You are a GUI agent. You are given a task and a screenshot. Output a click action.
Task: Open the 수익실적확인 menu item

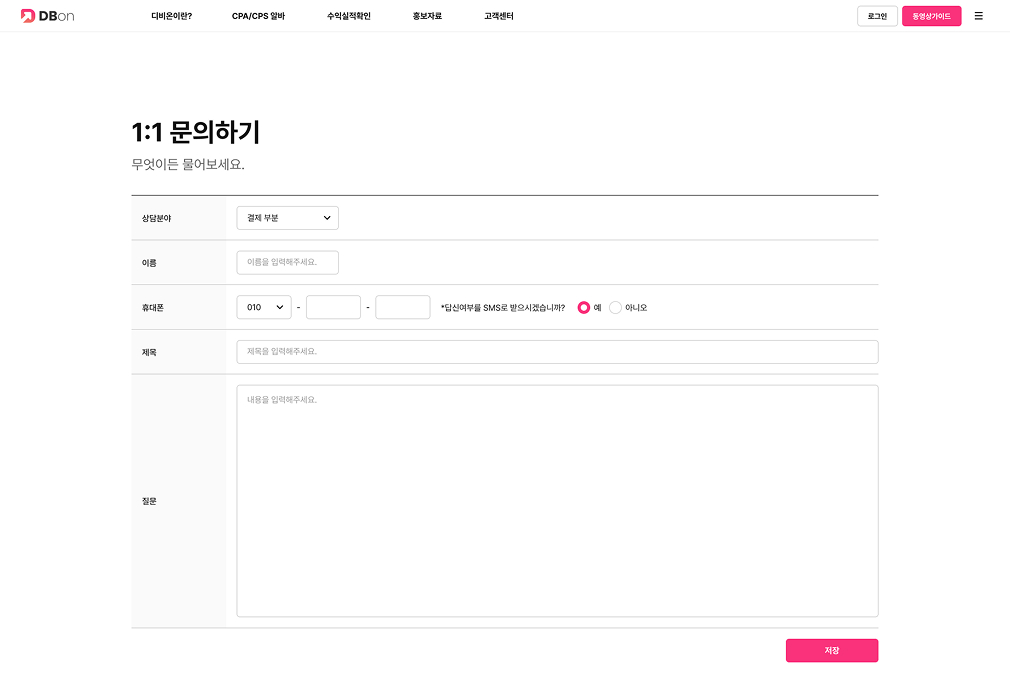pos(348,17)
